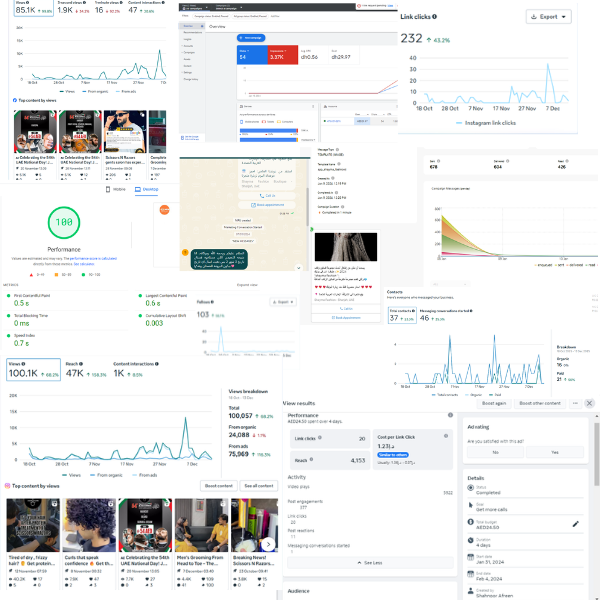Click the cursor Goal icon in Details
The image size is (600, 600).
tap(471, 505)
